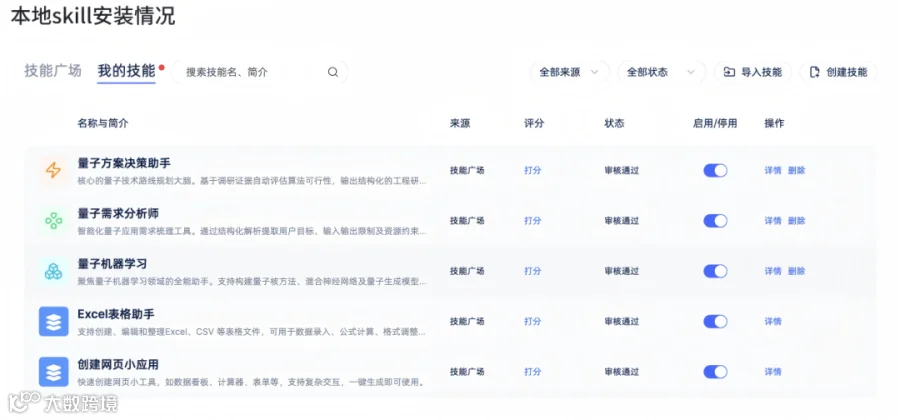Image resolution: width=900 pixels, height=420 pixels.
Task: Click the skill name 量子方案决策助手
Action: 124,163
